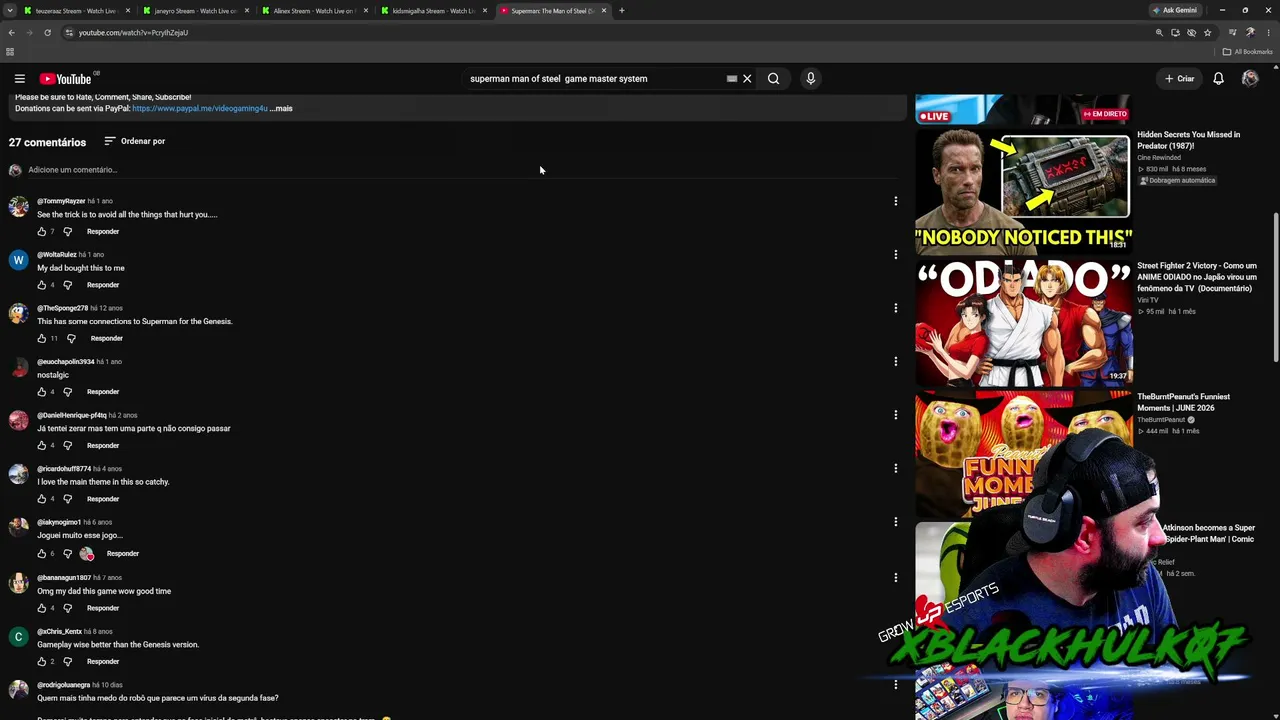Open the Predator hidden secrets video thumbnail
Viewport: 1280px width, 720px height.
coord(1022,190)
